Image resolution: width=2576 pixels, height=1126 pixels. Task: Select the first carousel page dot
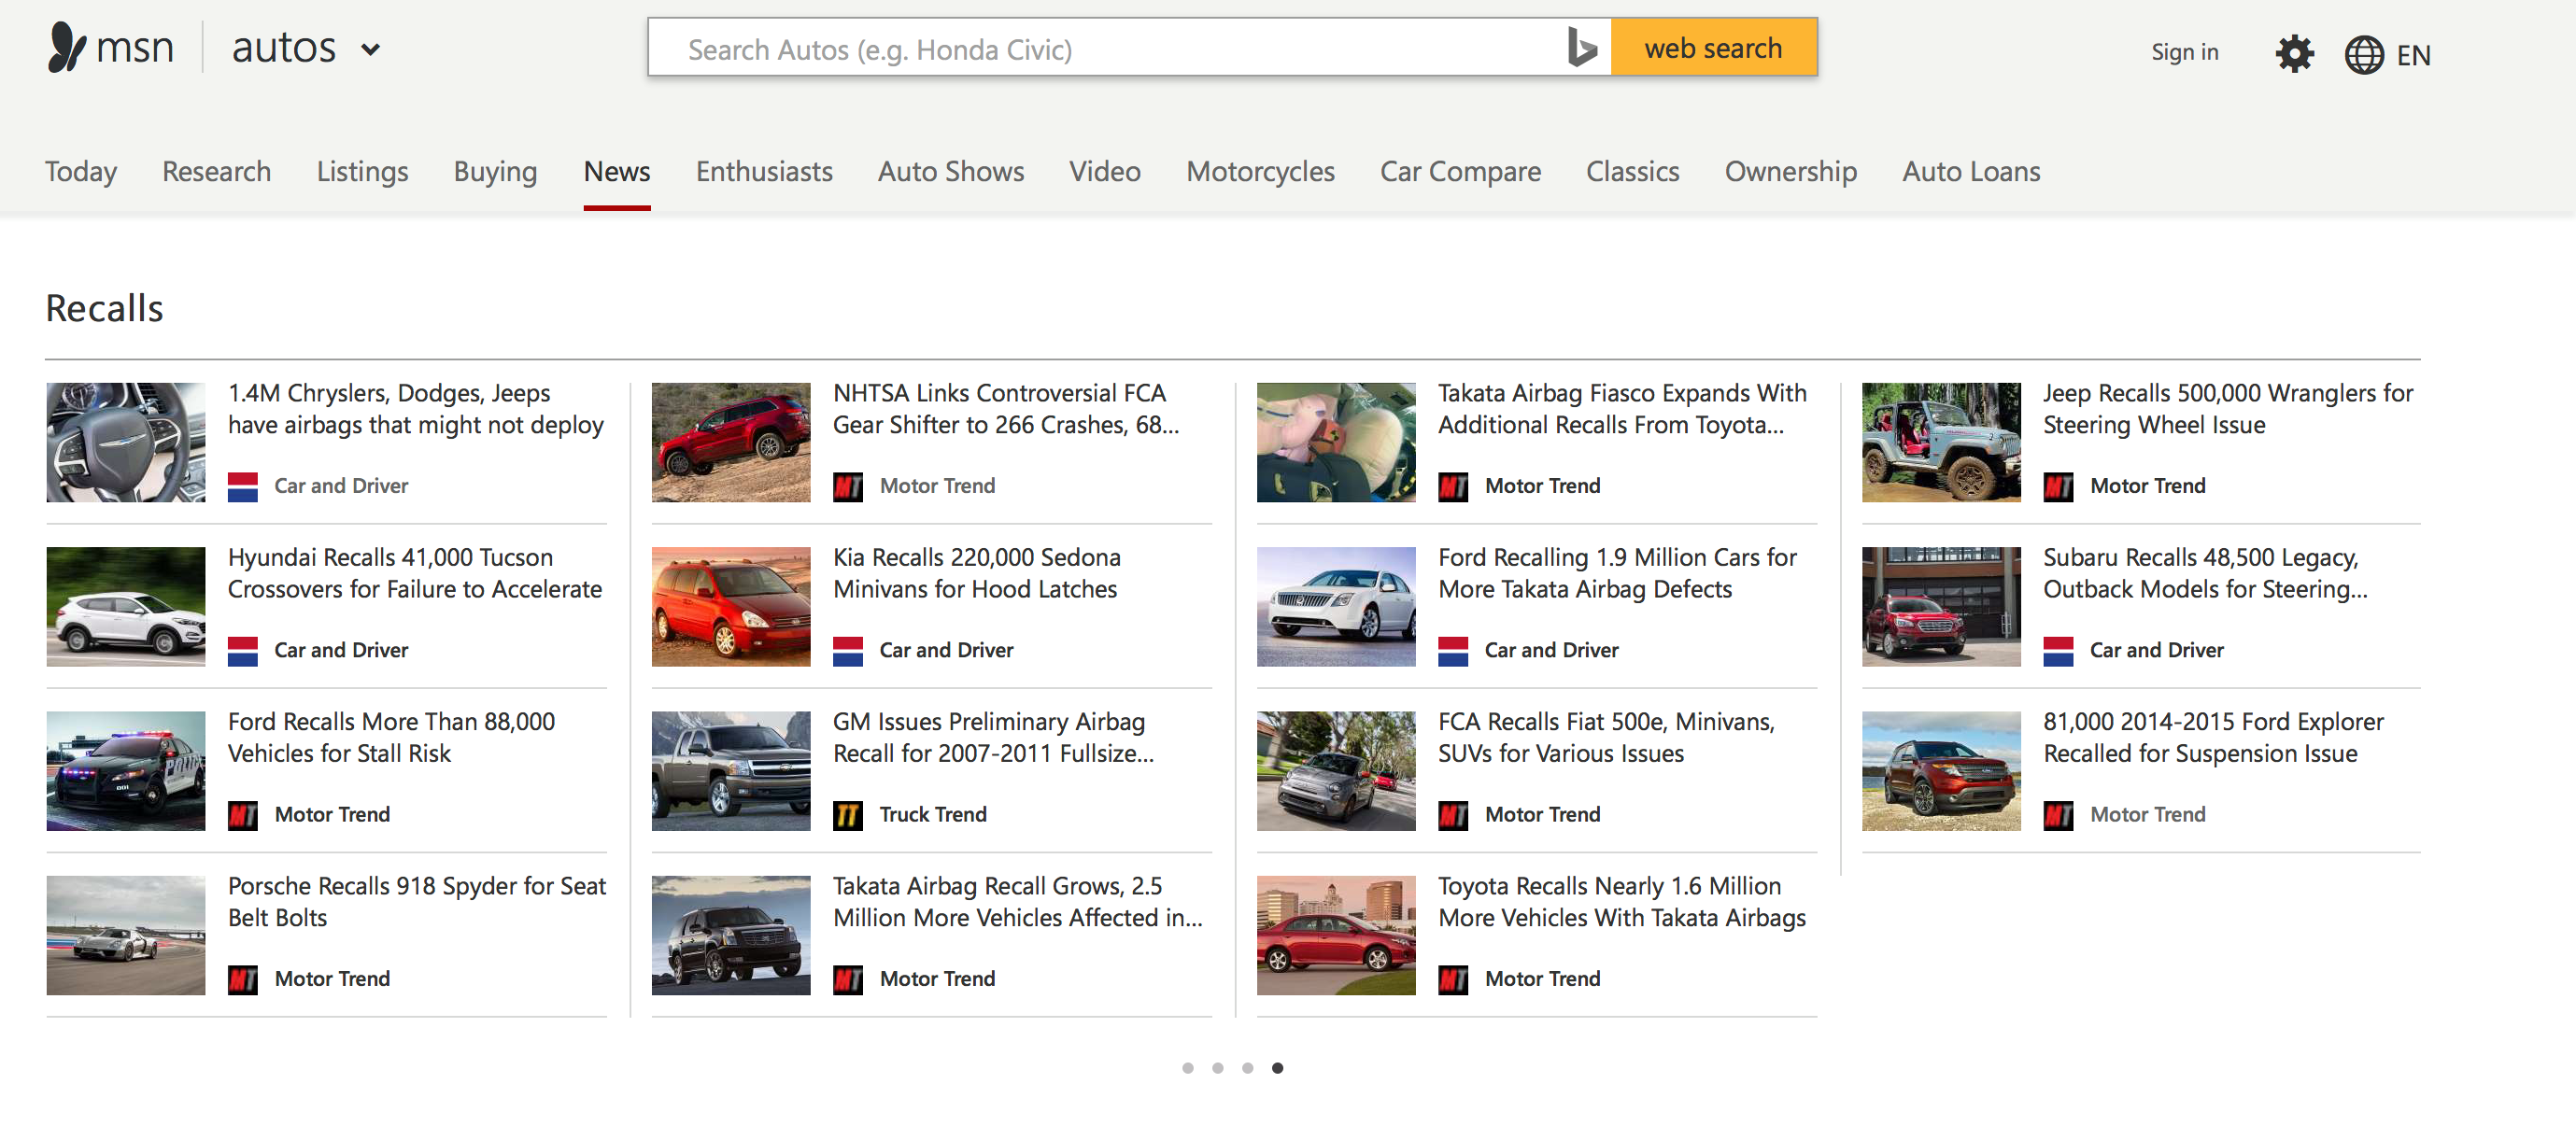pyautogui.click(x=1187, y=1068)
